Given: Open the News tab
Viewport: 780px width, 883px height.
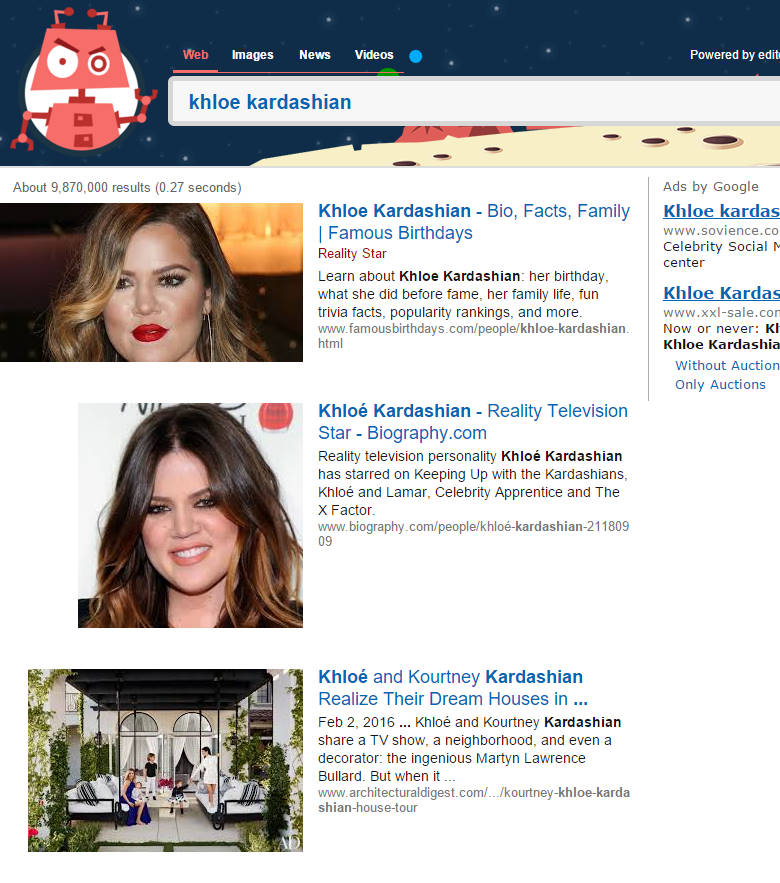Looking at the screenshot, I should (315, 55).
